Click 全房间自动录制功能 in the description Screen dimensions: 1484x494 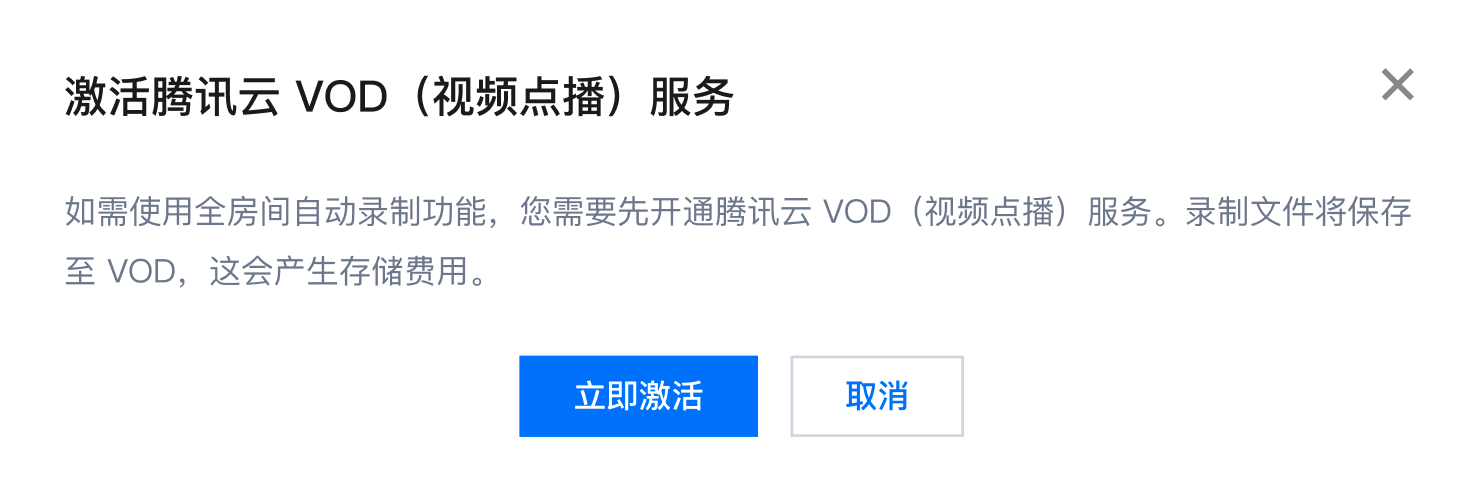tap(341, 212)
